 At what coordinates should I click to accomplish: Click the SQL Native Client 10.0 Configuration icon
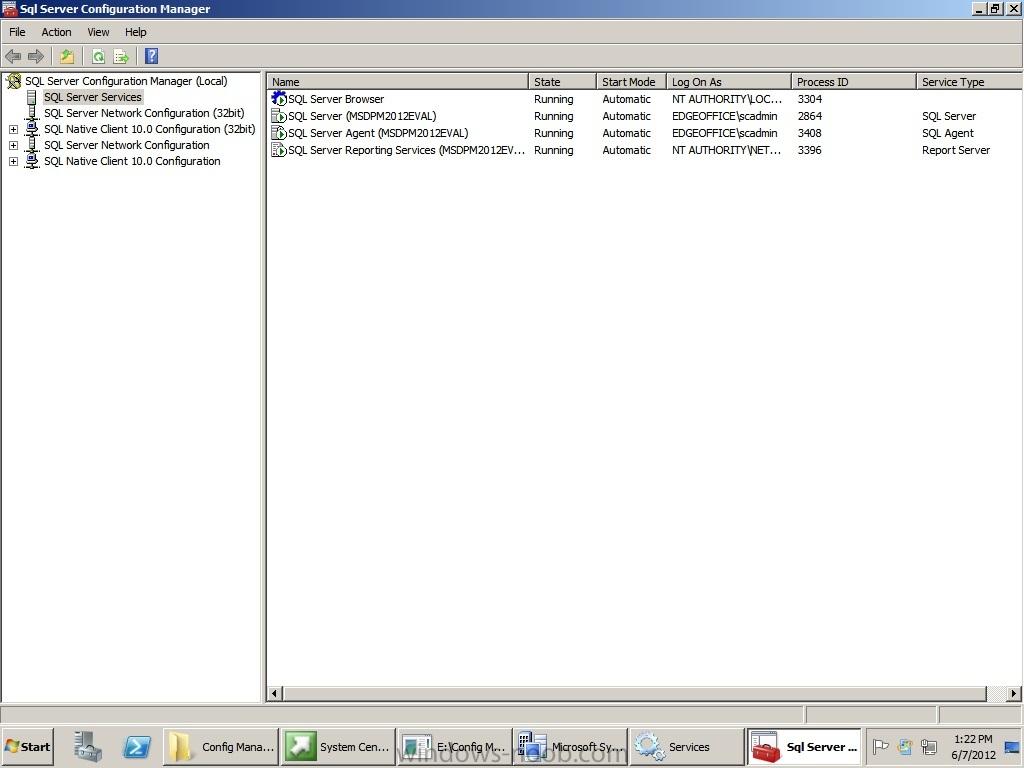point(31,161)
